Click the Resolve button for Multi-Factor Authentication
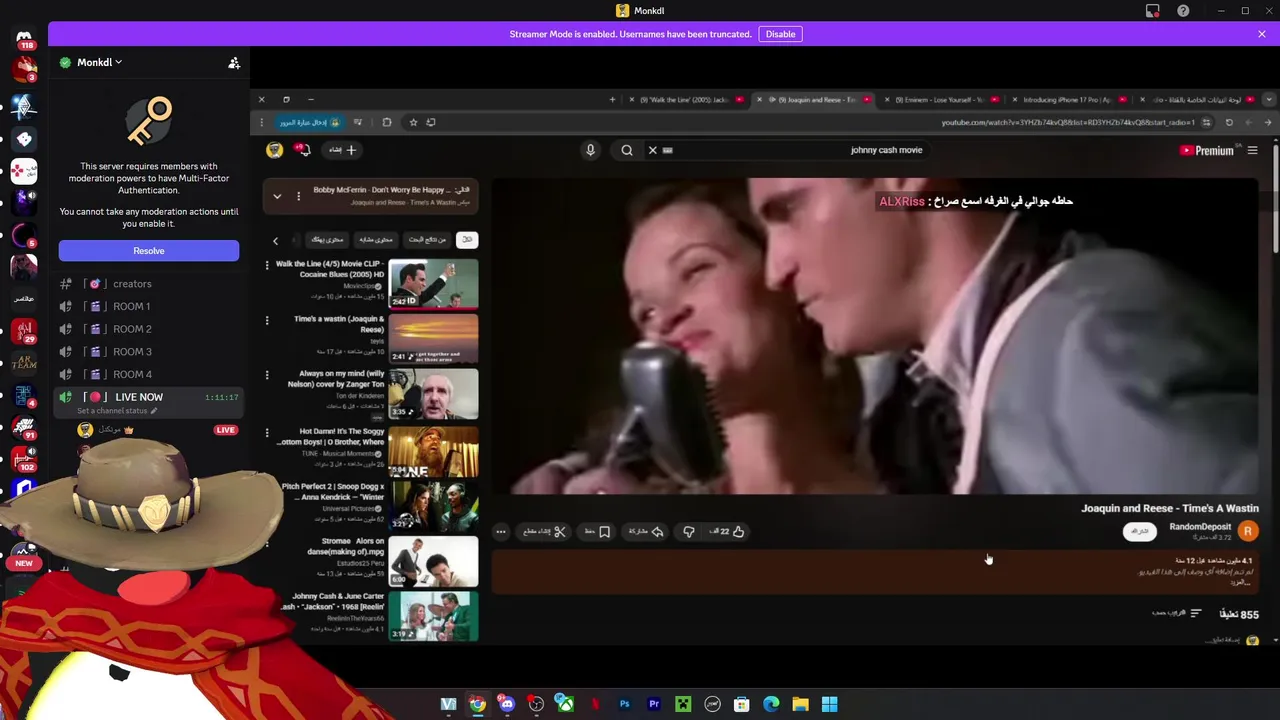 point(149,251)
